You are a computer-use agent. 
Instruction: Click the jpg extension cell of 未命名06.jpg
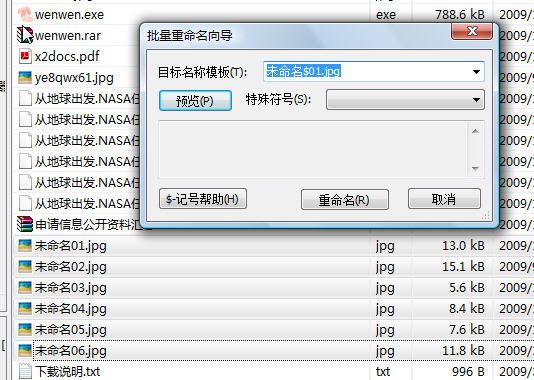[385, 352]
